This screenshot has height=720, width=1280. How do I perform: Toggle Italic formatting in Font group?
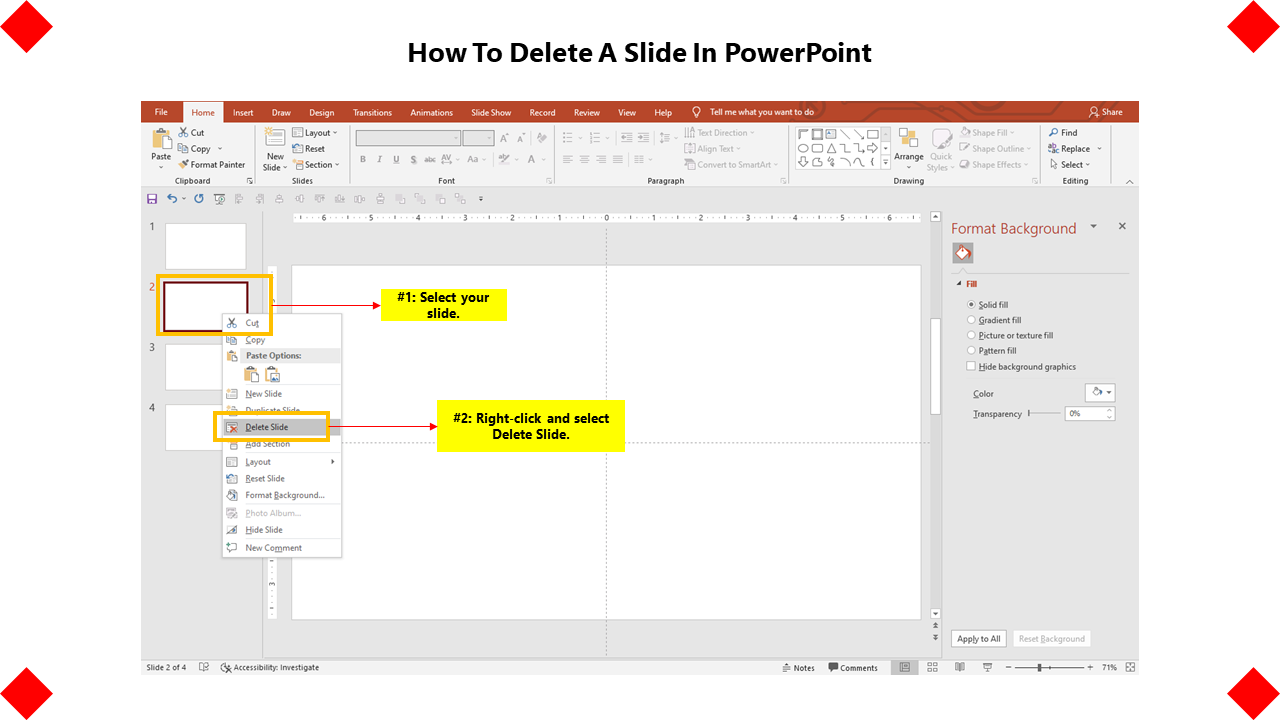click(x=380, y=159)
